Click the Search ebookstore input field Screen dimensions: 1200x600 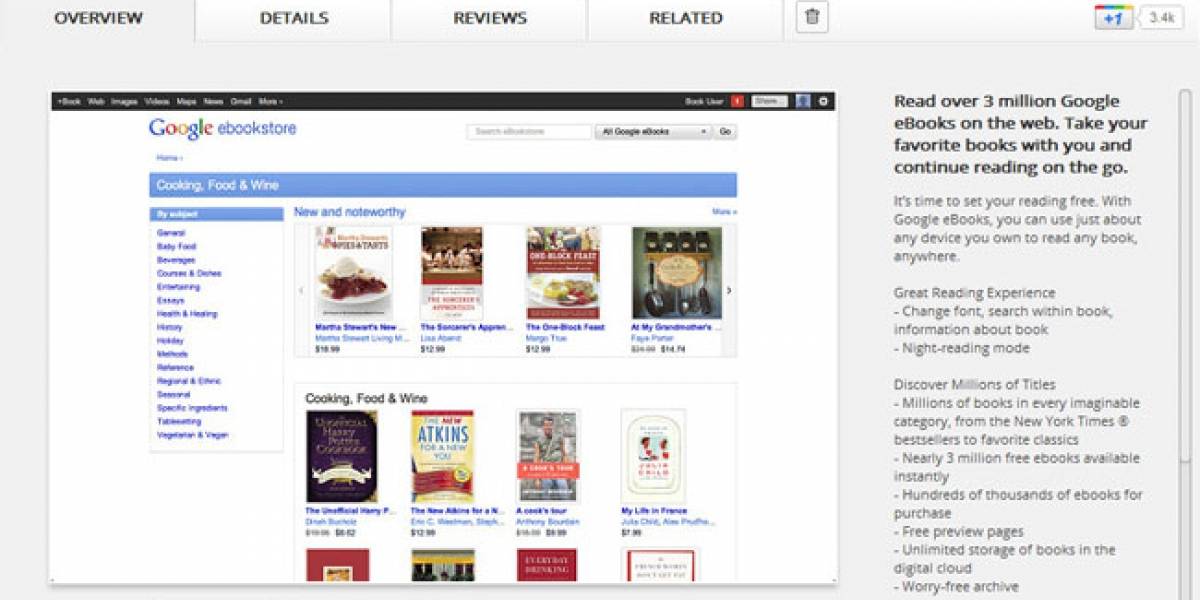point(529,131)
